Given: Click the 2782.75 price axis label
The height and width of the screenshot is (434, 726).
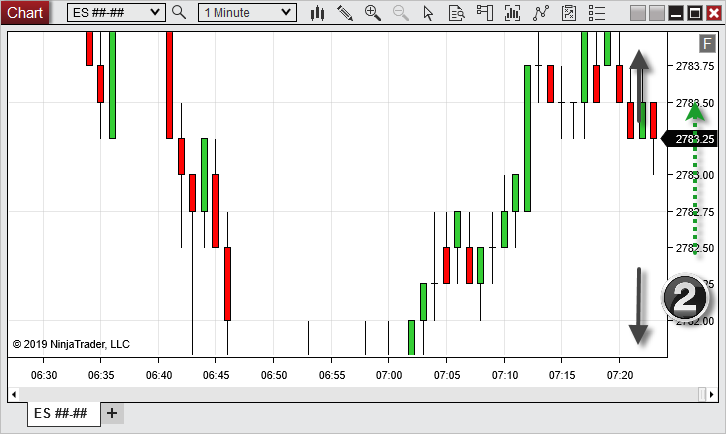Looking at the screenshot, I should [695, 212].
